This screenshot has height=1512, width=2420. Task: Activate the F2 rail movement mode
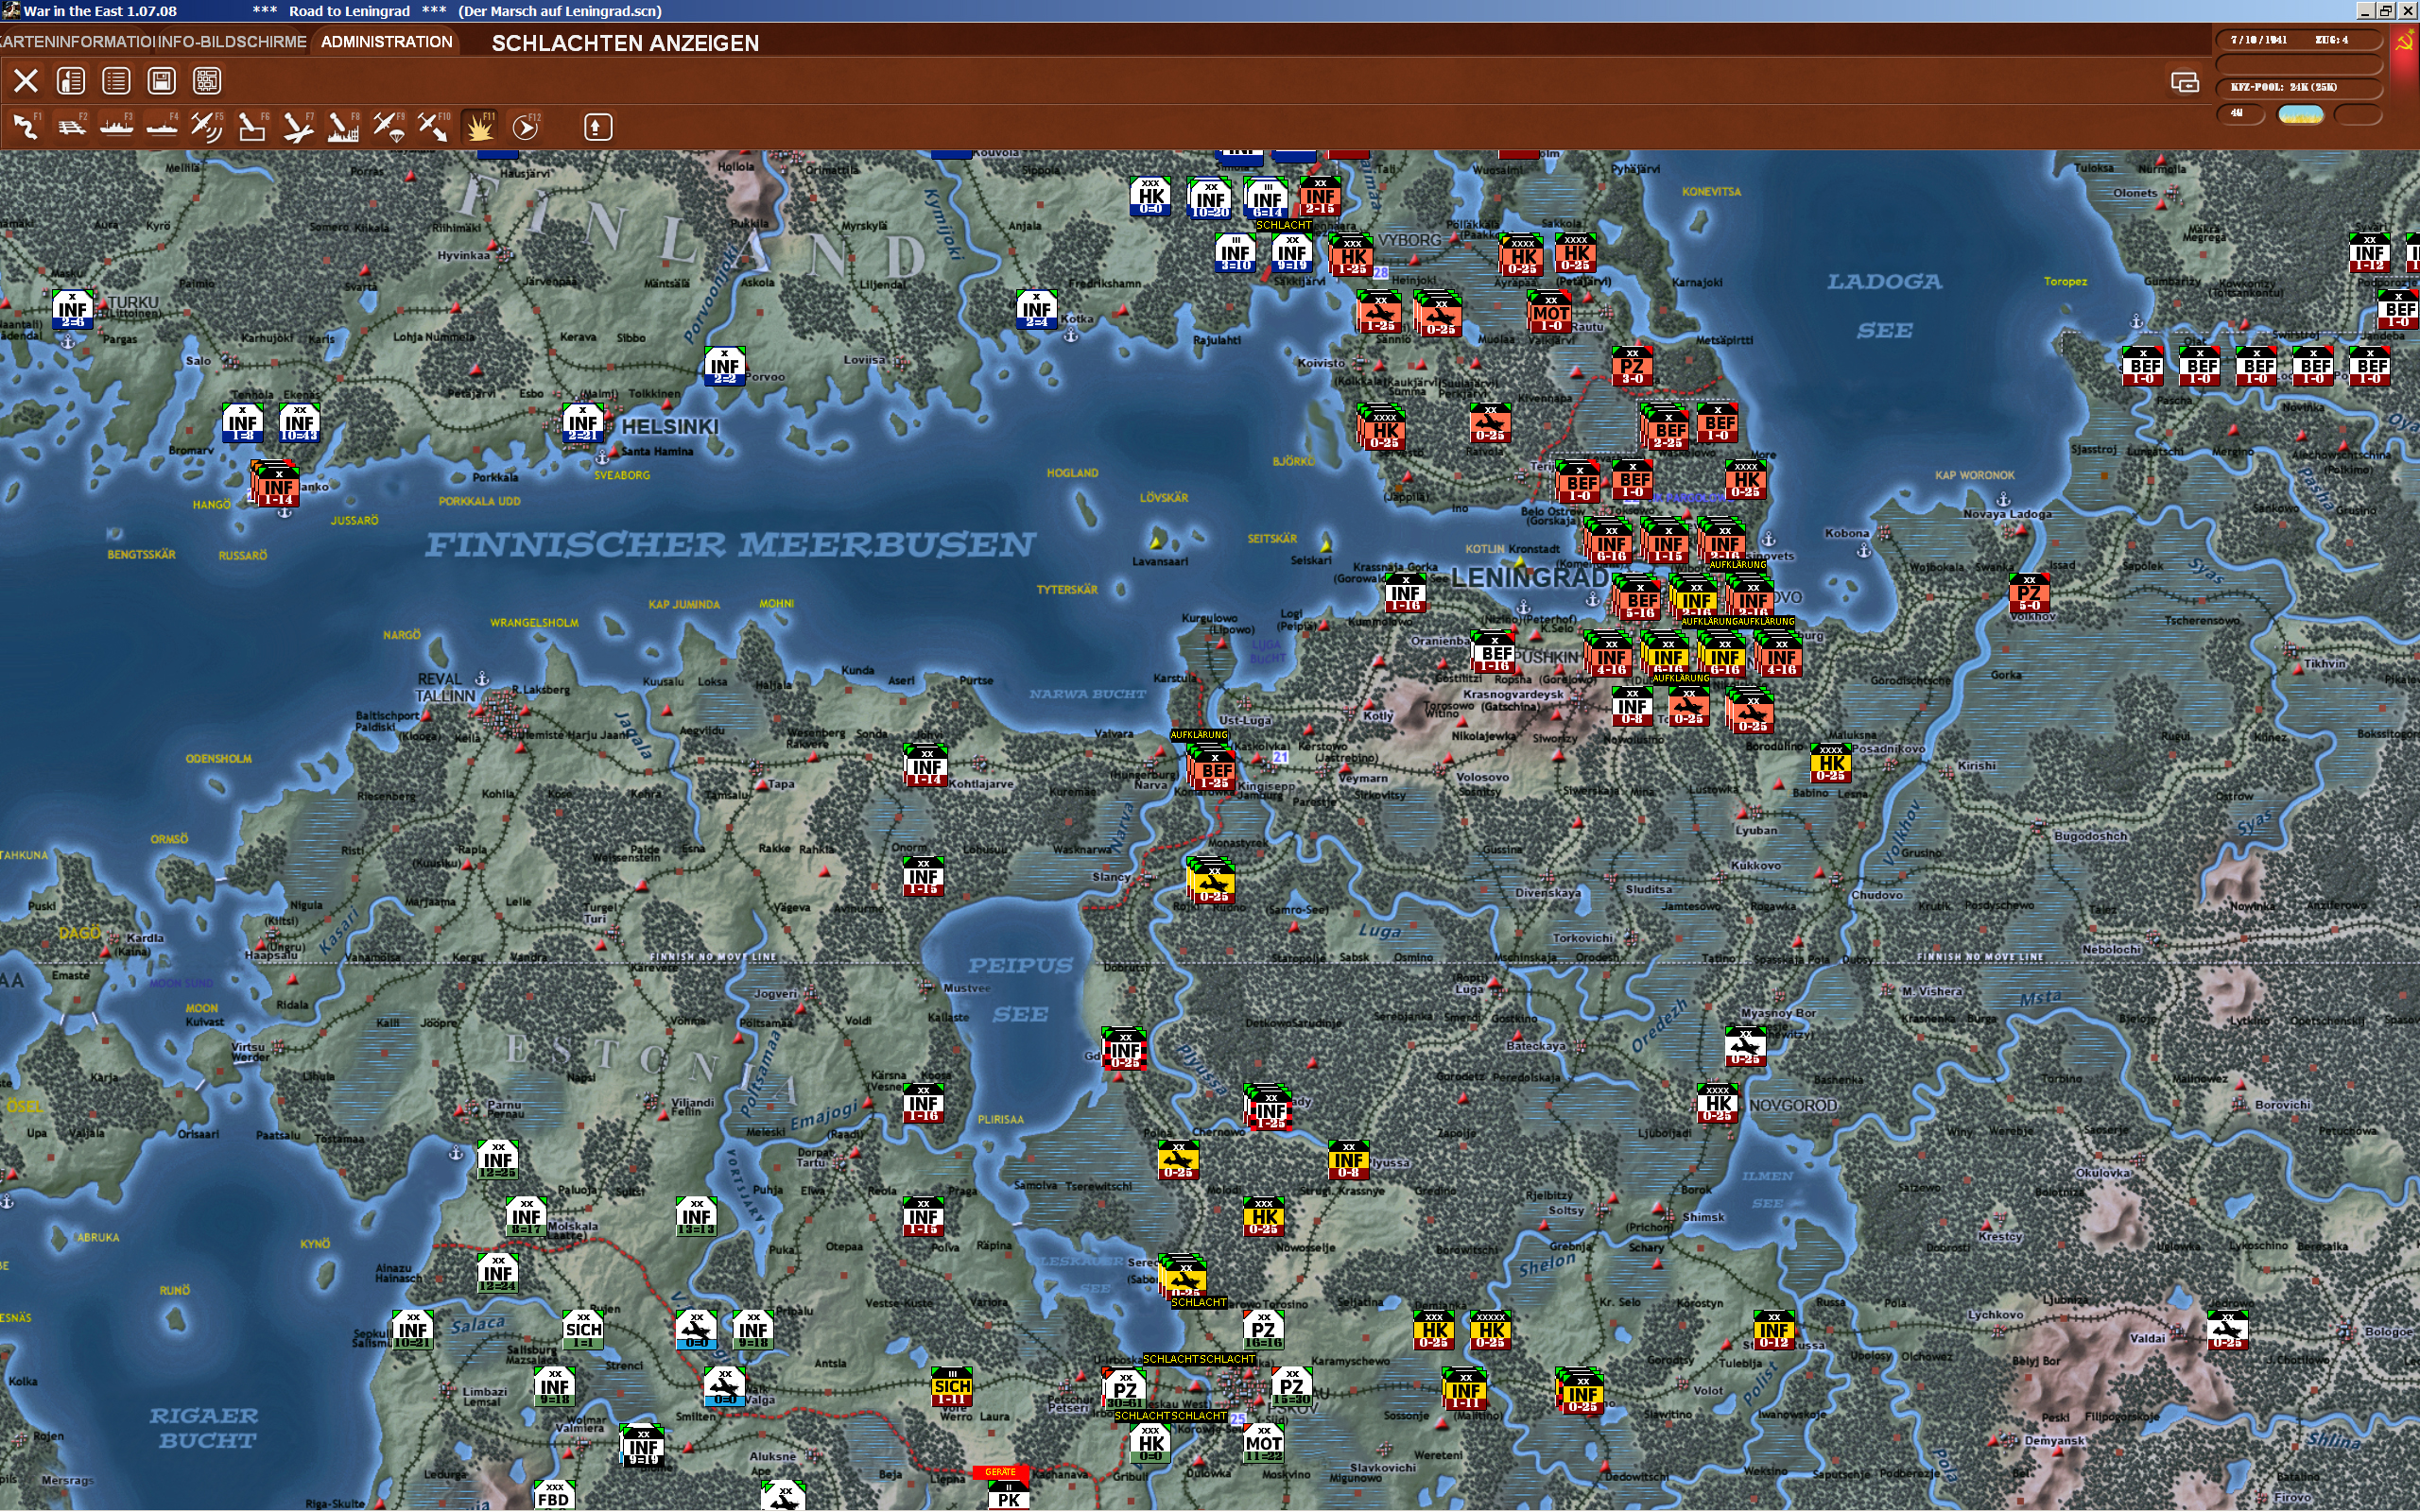pos(71,127)
